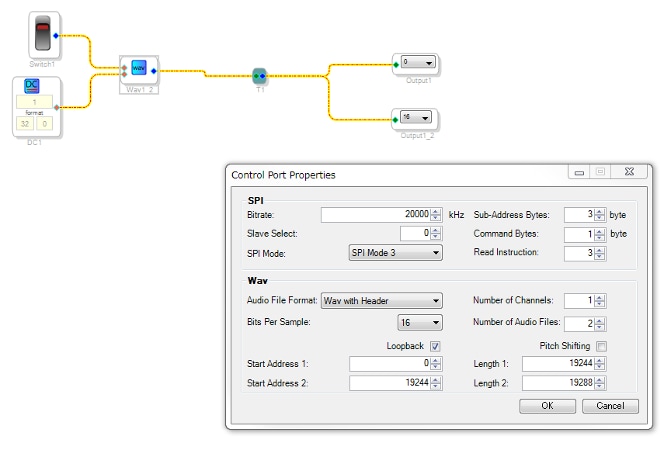Click the Command Bytes value field
671x450 pixels.
coord(579,234)
